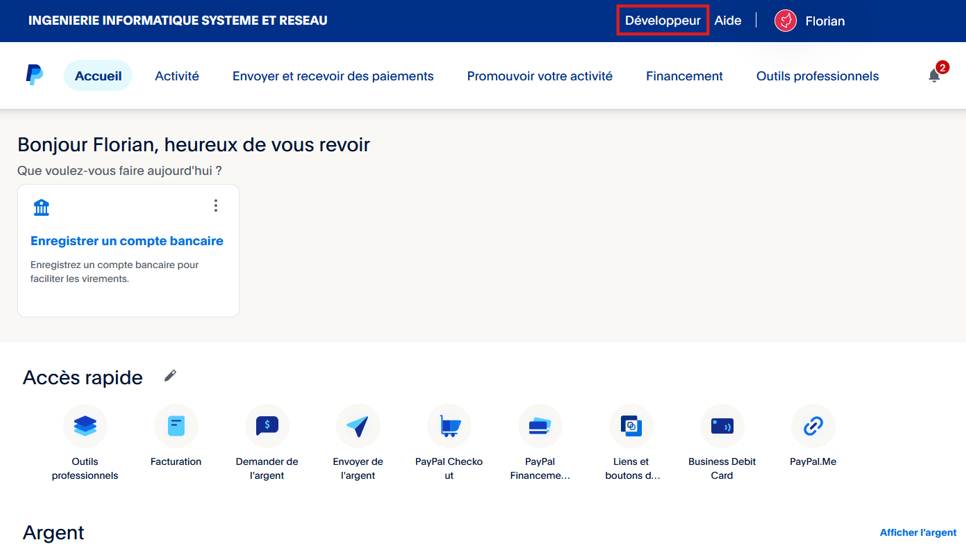Open the notifications bell icon
The width and height of the screenshot is (966, 546).
(x=934, y=76)
